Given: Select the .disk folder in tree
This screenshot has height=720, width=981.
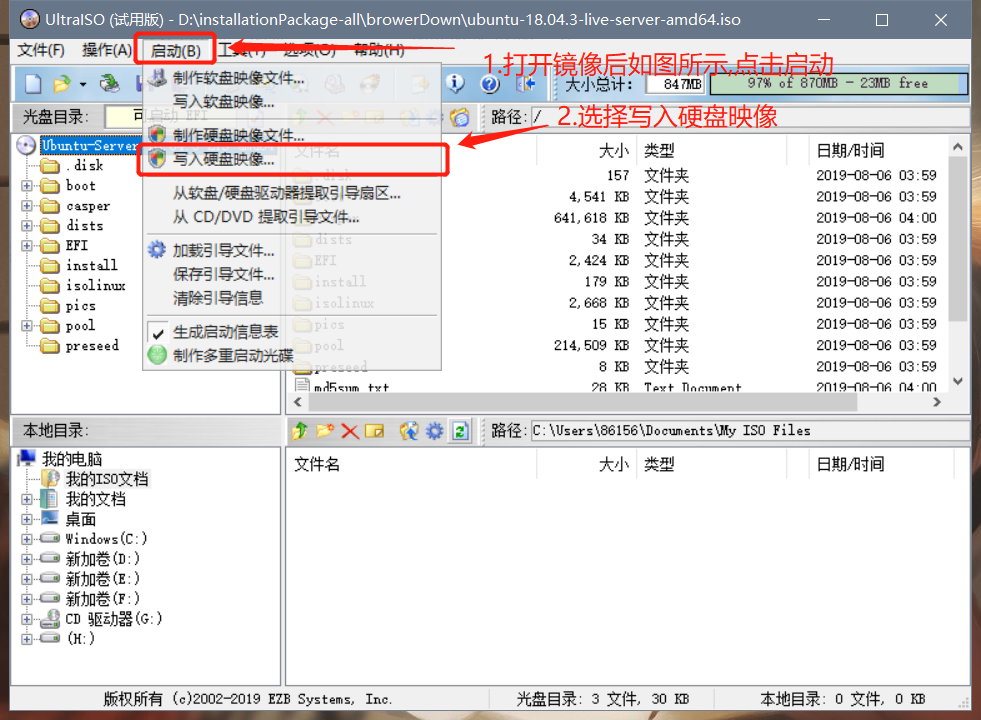Looking at the screenshot, I should tap(84, 166).
